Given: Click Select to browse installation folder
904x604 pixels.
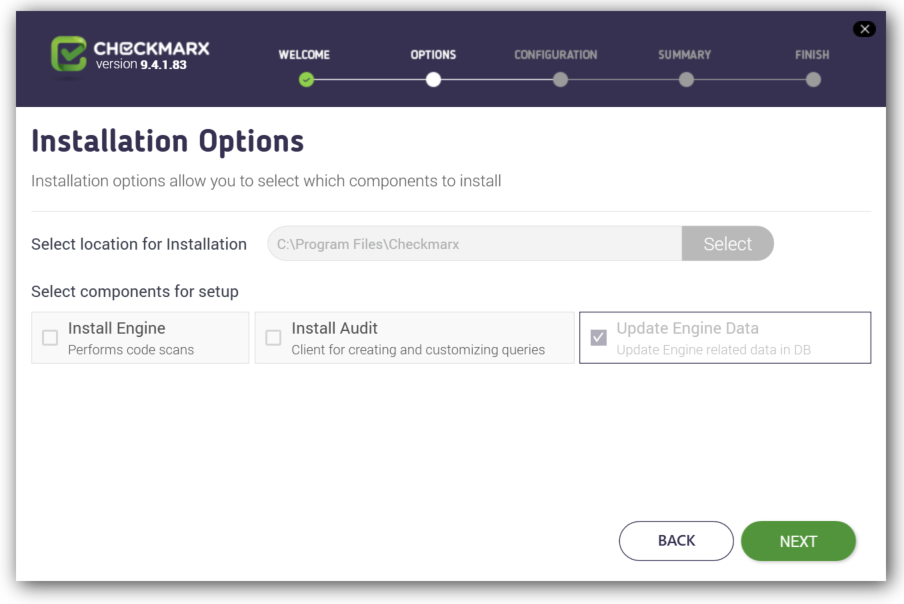Looking at the screenshot, I should (728, 244).
